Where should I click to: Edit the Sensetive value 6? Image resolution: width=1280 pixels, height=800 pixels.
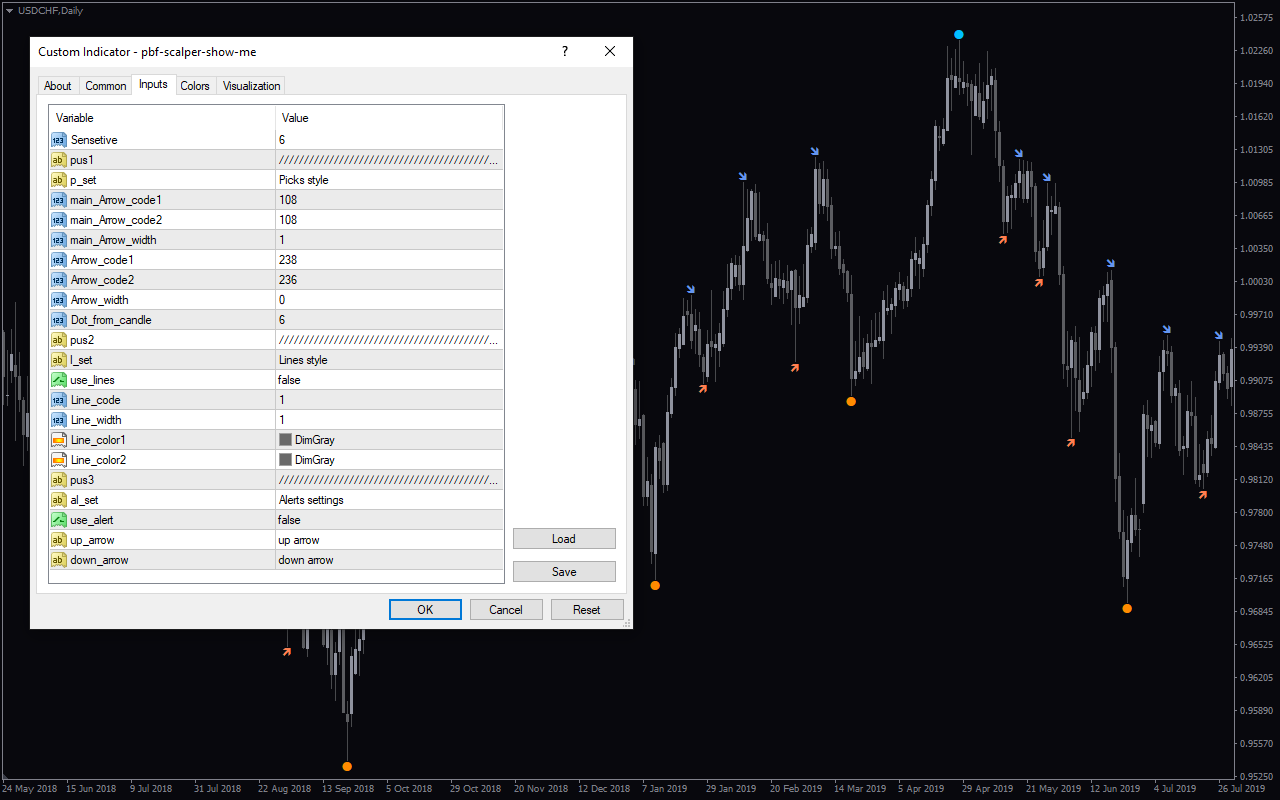[x=389, y=140]
